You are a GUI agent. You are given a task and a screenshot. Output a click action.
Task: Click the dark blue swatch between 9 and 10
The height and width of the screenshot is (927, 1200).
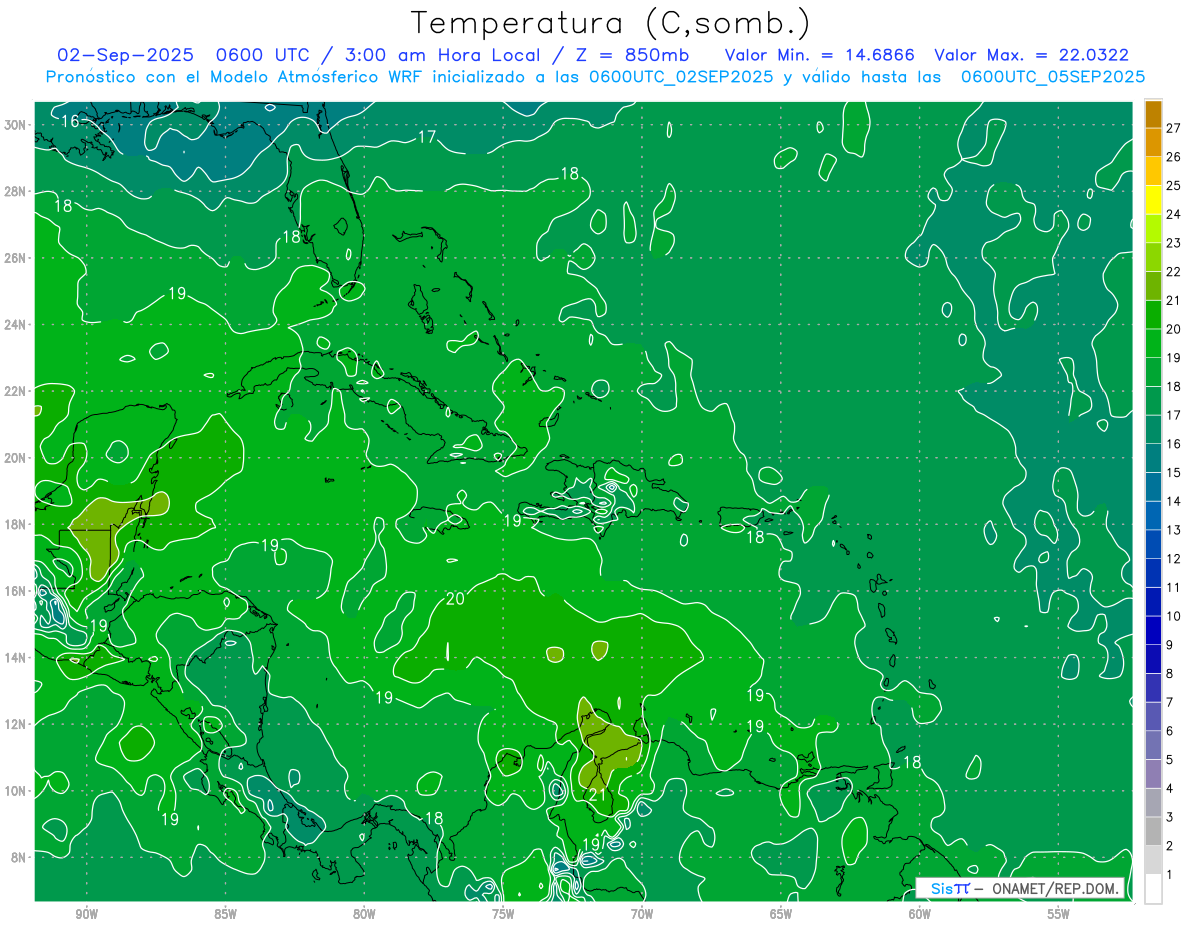tap(1153, 630)
